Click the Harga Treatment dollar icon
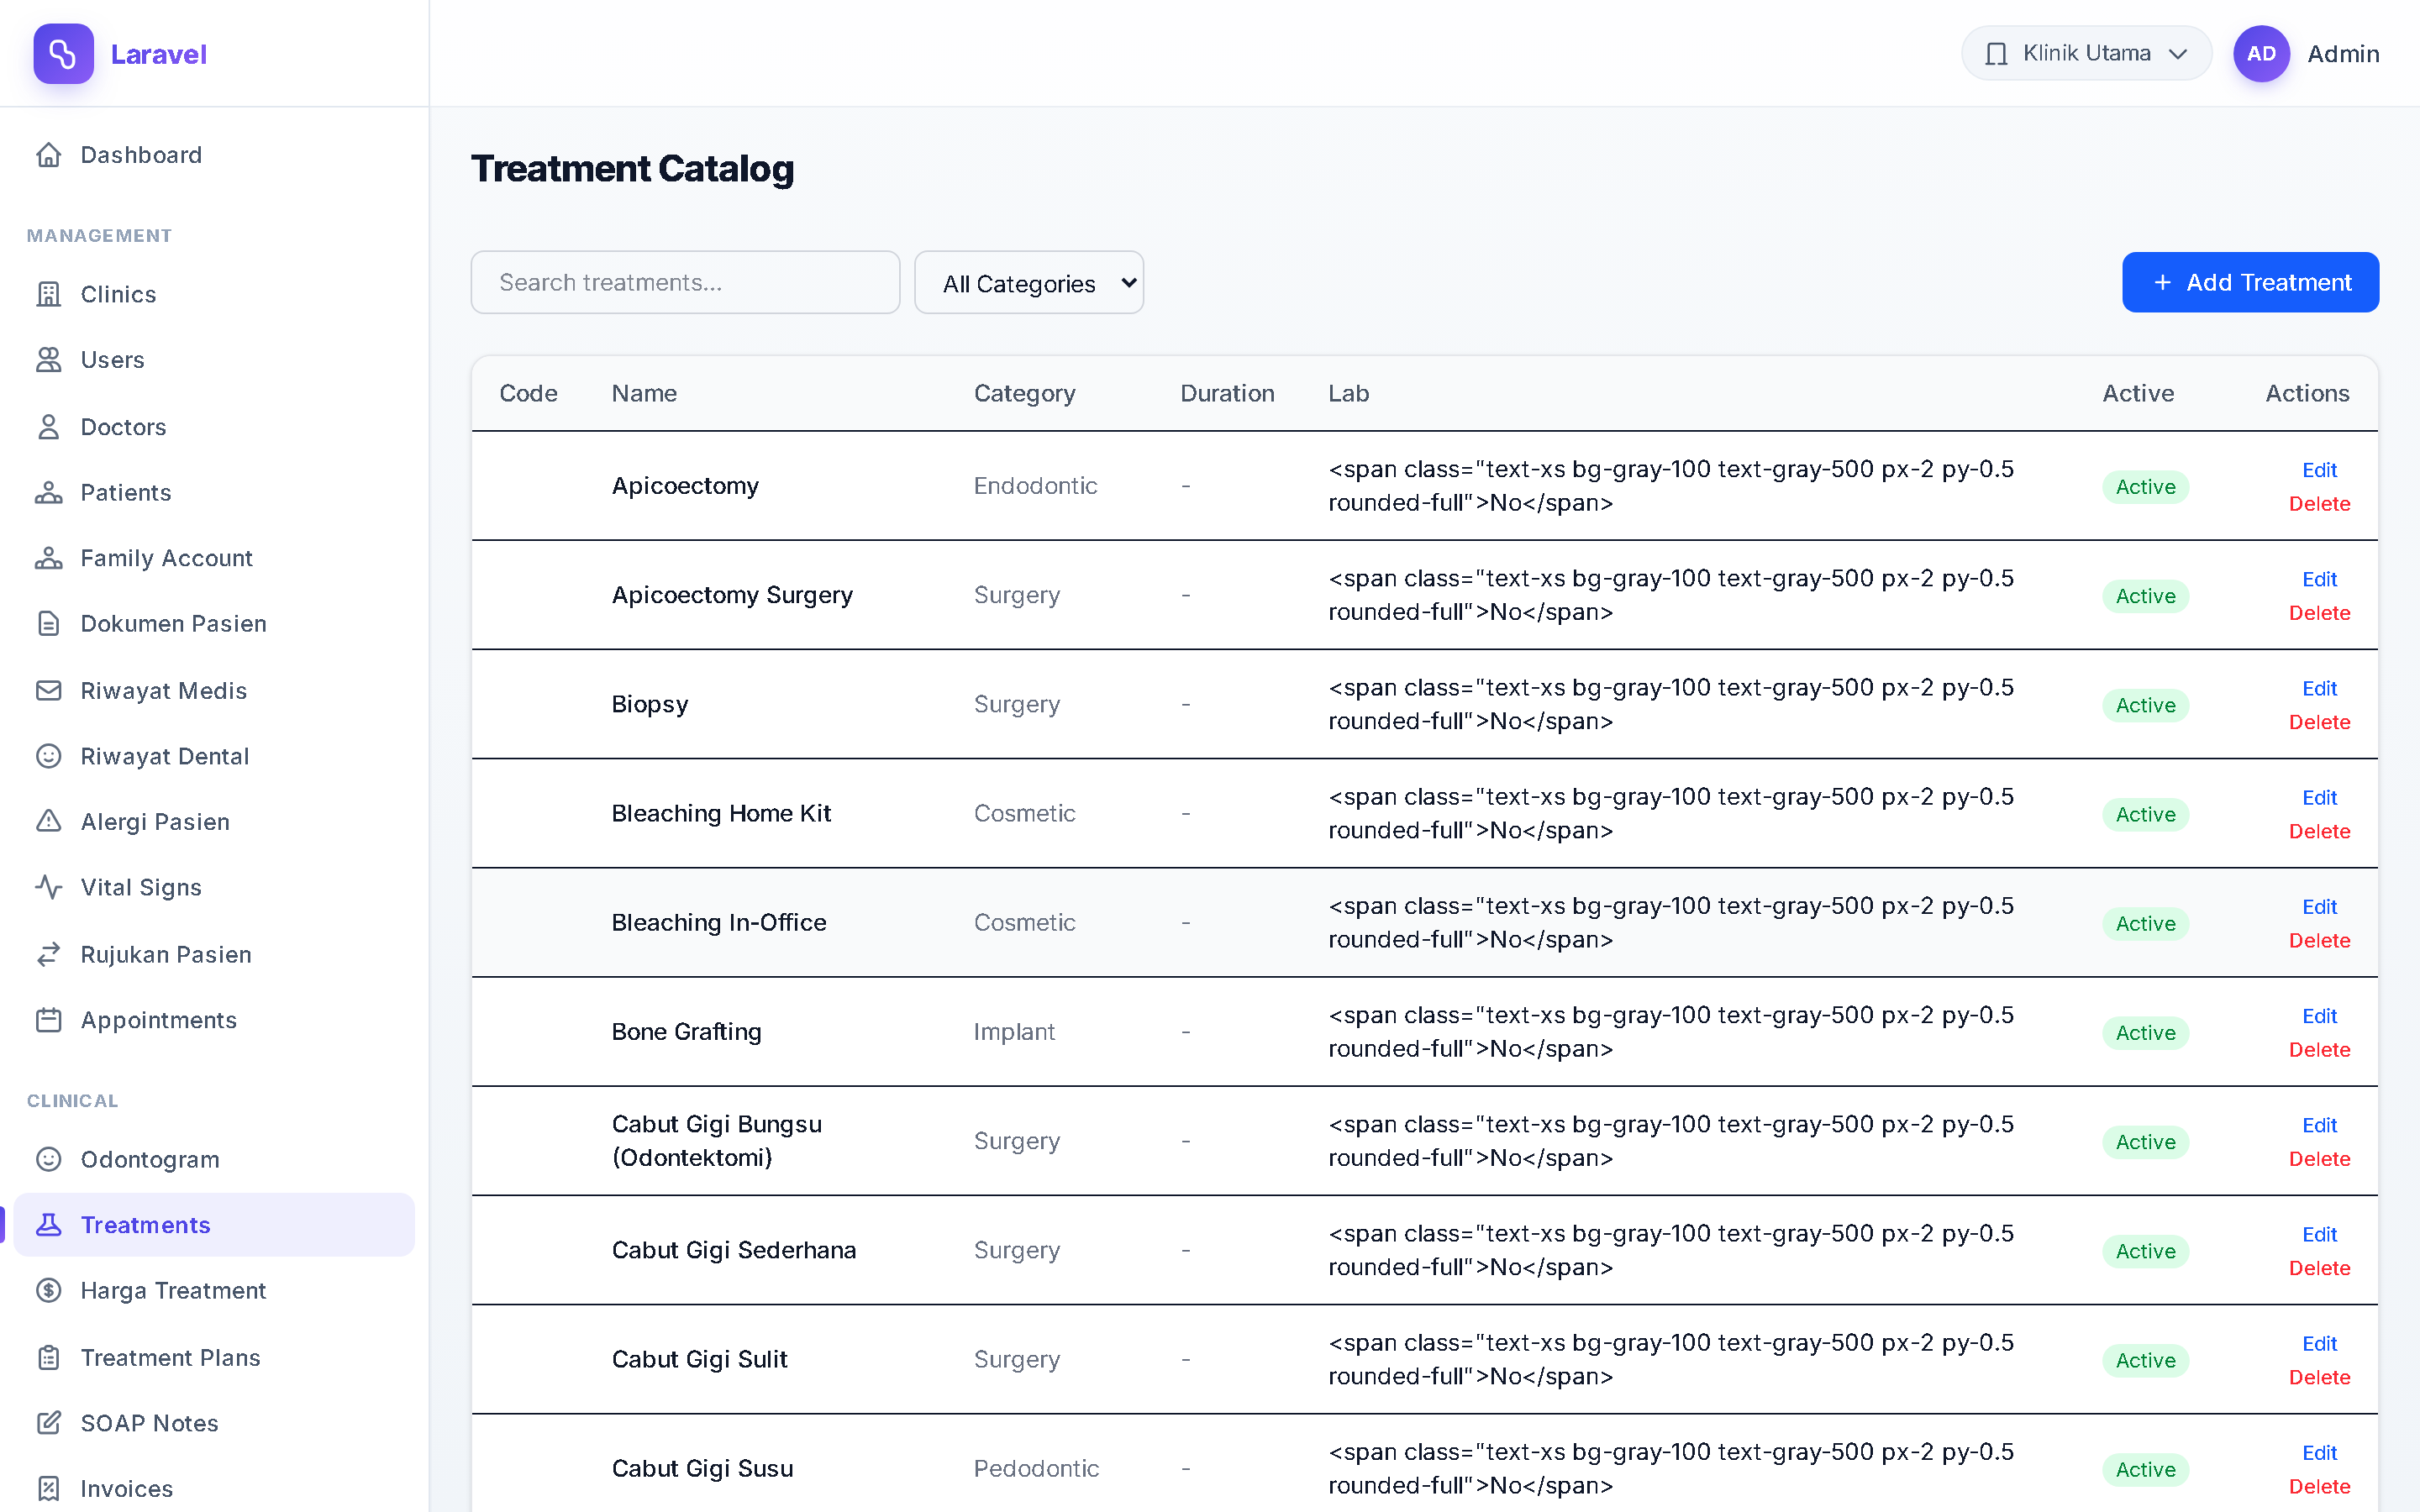The height and width of the screenshot is (1512, 2420). tap(49, 1291)
